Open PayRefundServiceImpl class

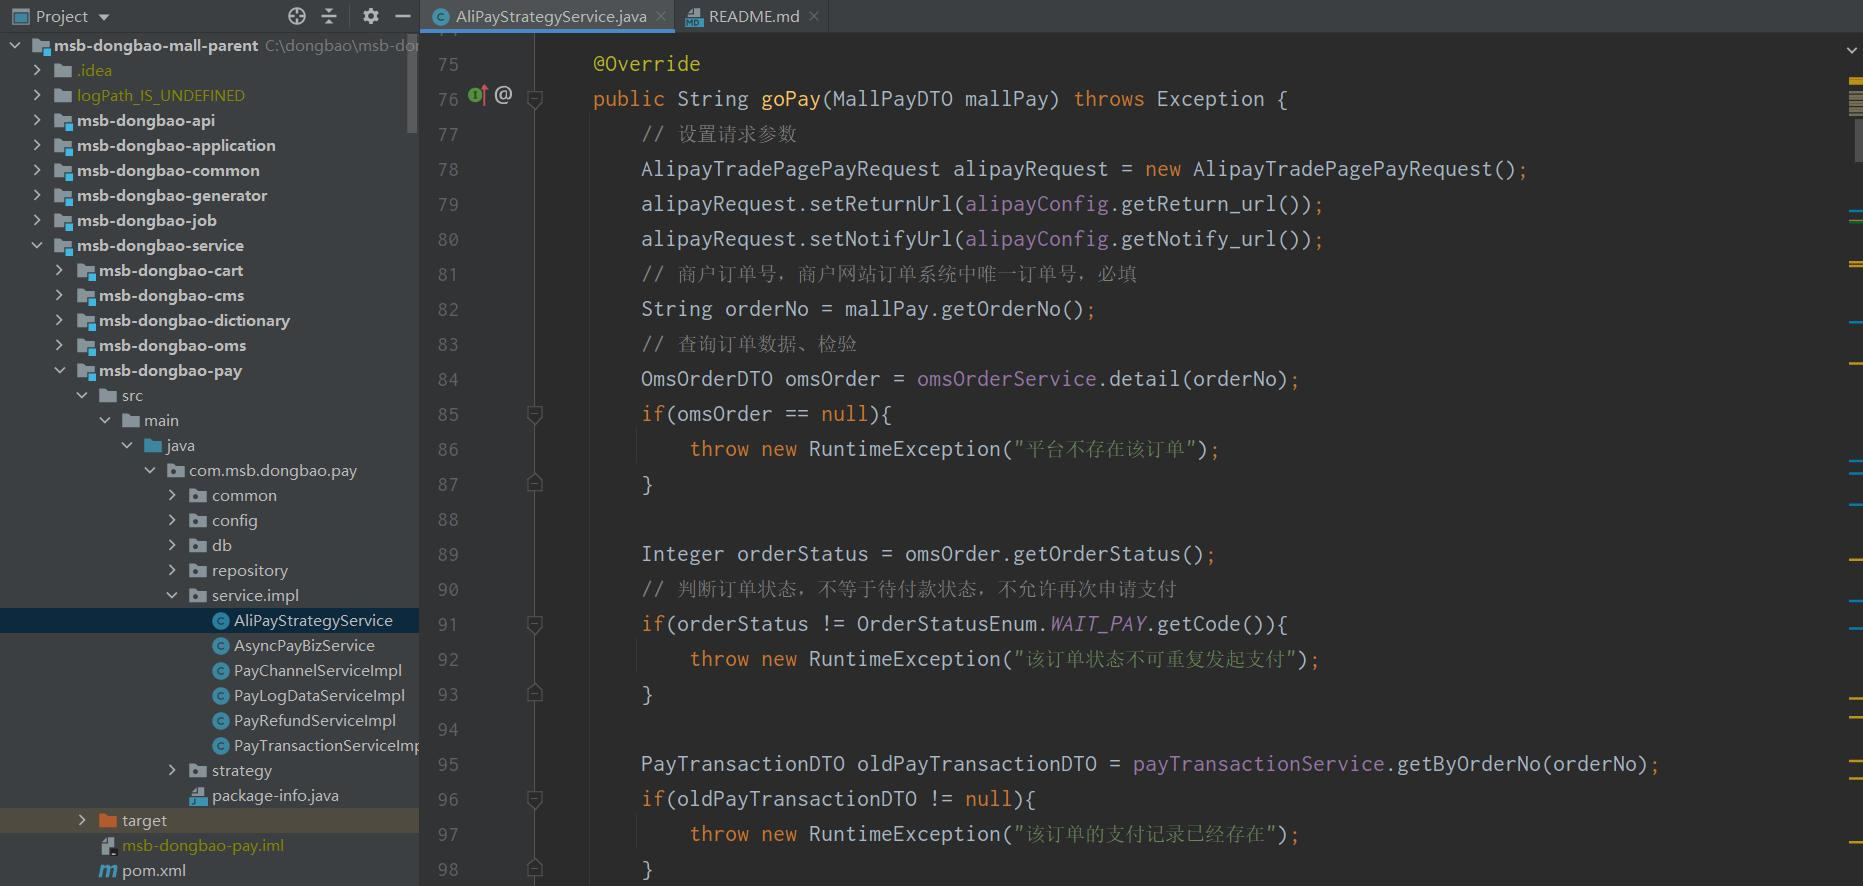coord(315,720)
